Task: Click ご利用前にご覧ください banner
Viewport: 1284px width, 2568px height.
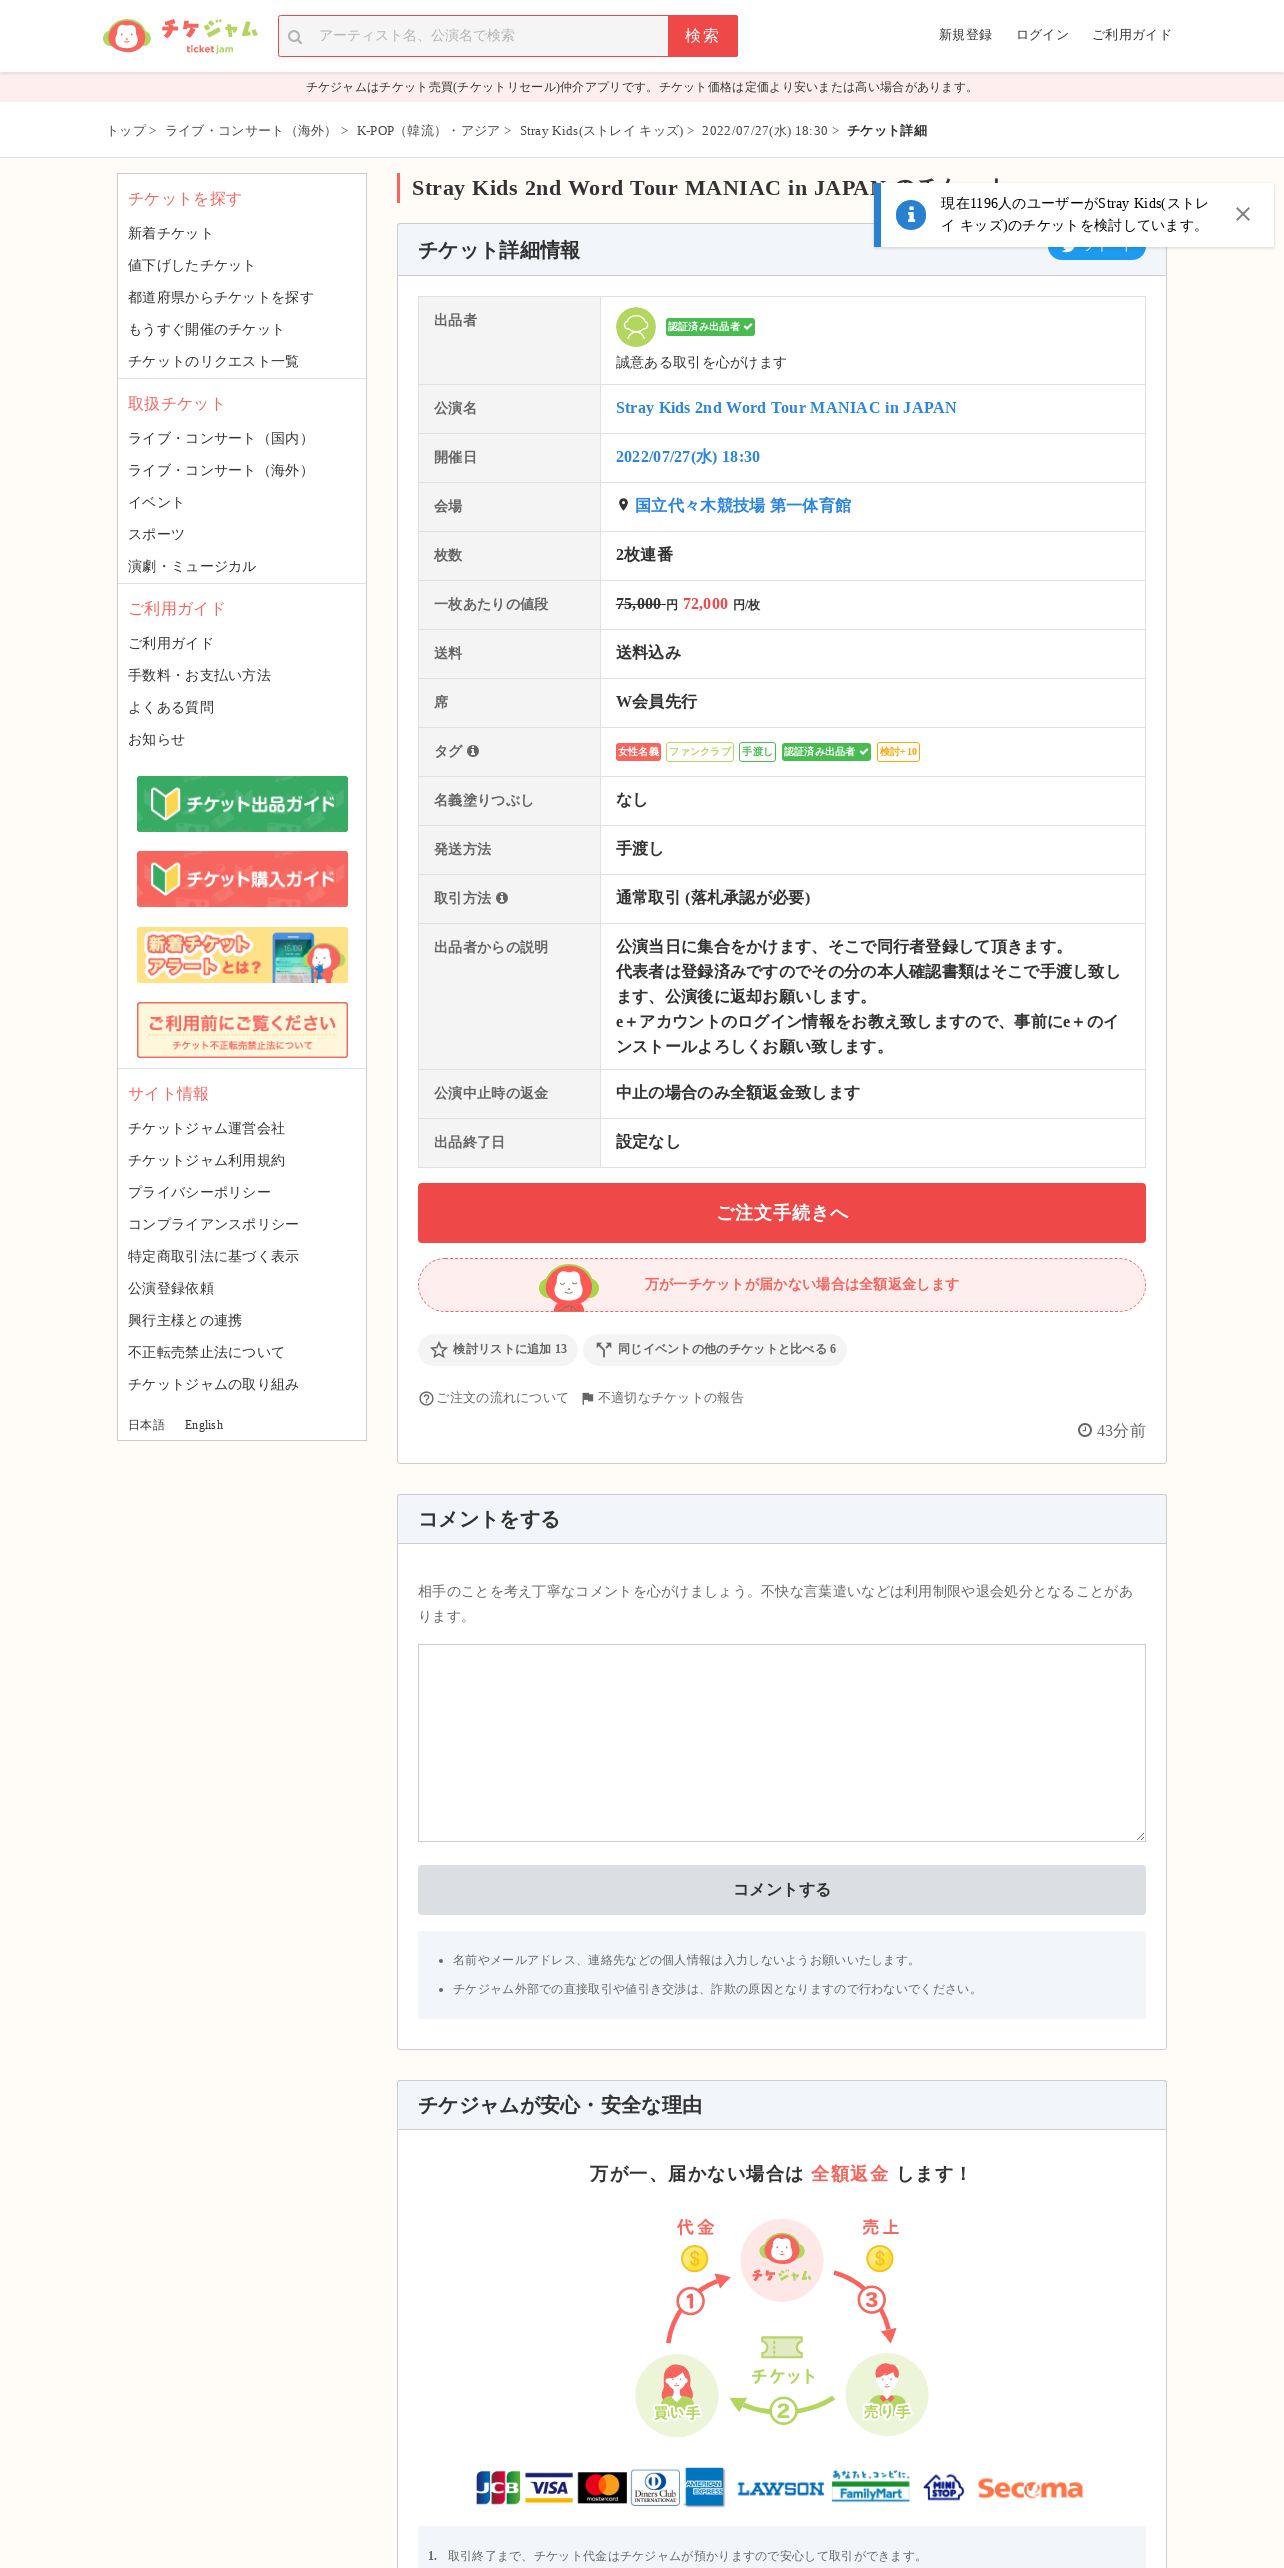Action: 242,1030
